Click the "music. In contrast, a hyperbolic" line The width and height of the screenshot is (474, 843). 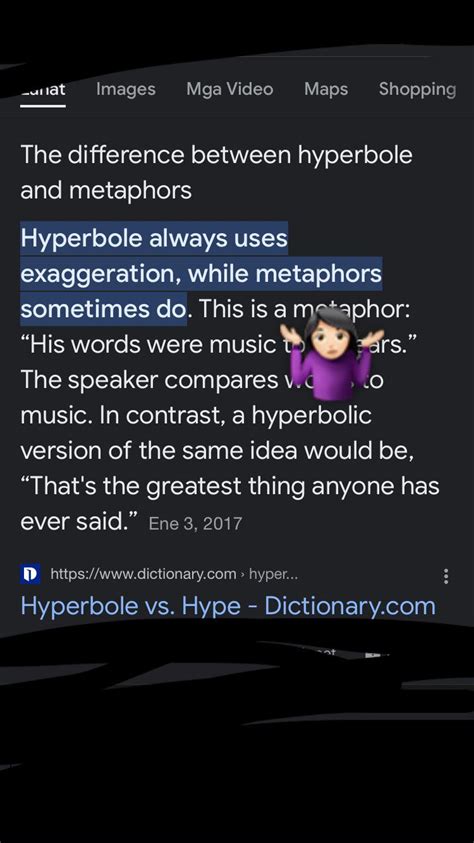click(x=196, y=416)
